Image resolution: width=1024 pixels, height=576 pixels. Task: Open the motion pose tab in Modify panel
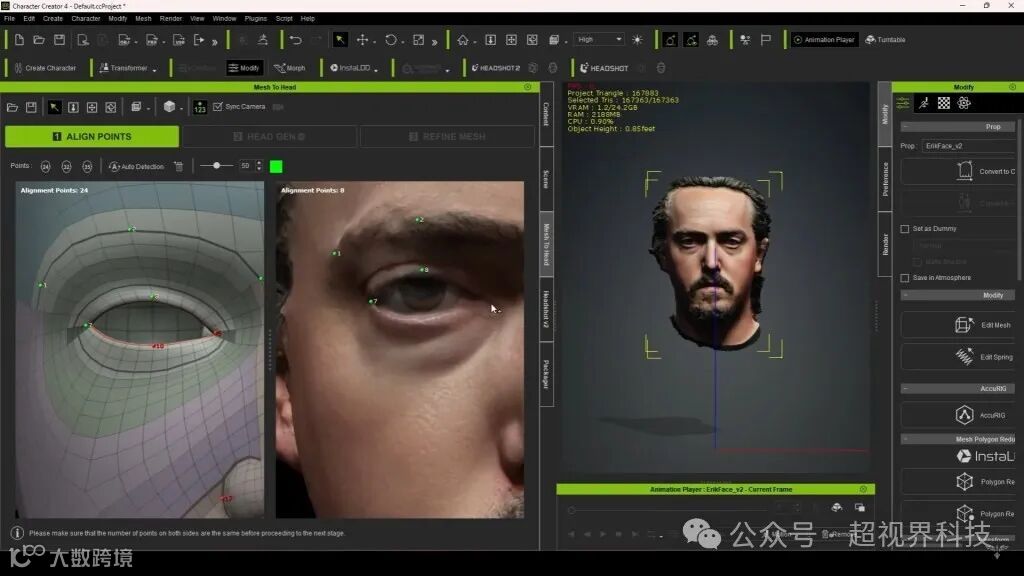point(924,103)
